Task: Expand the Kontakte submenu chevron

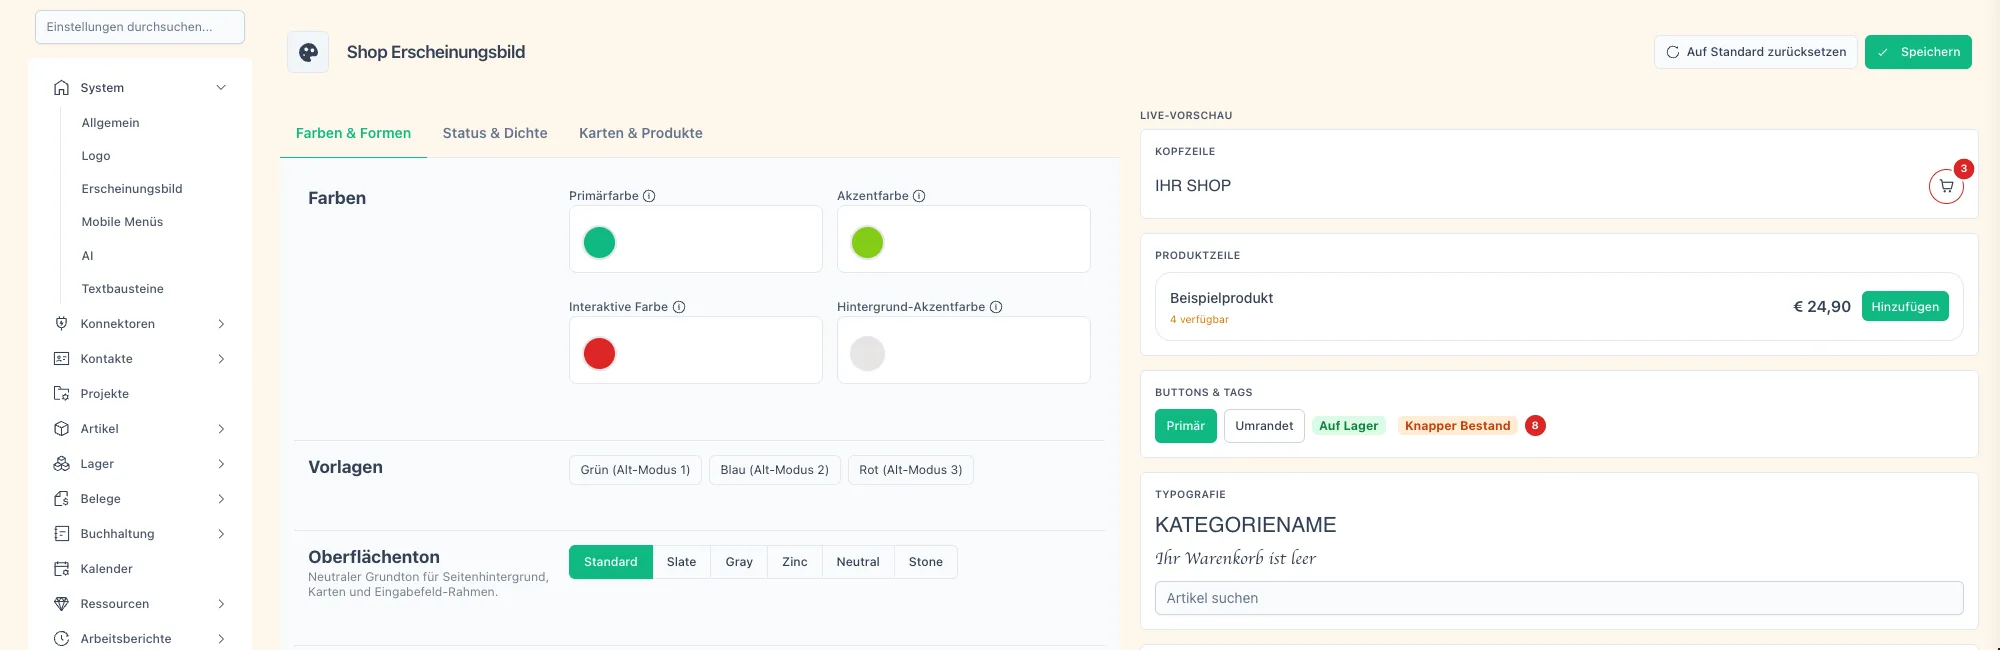Action: coord(221,359)
